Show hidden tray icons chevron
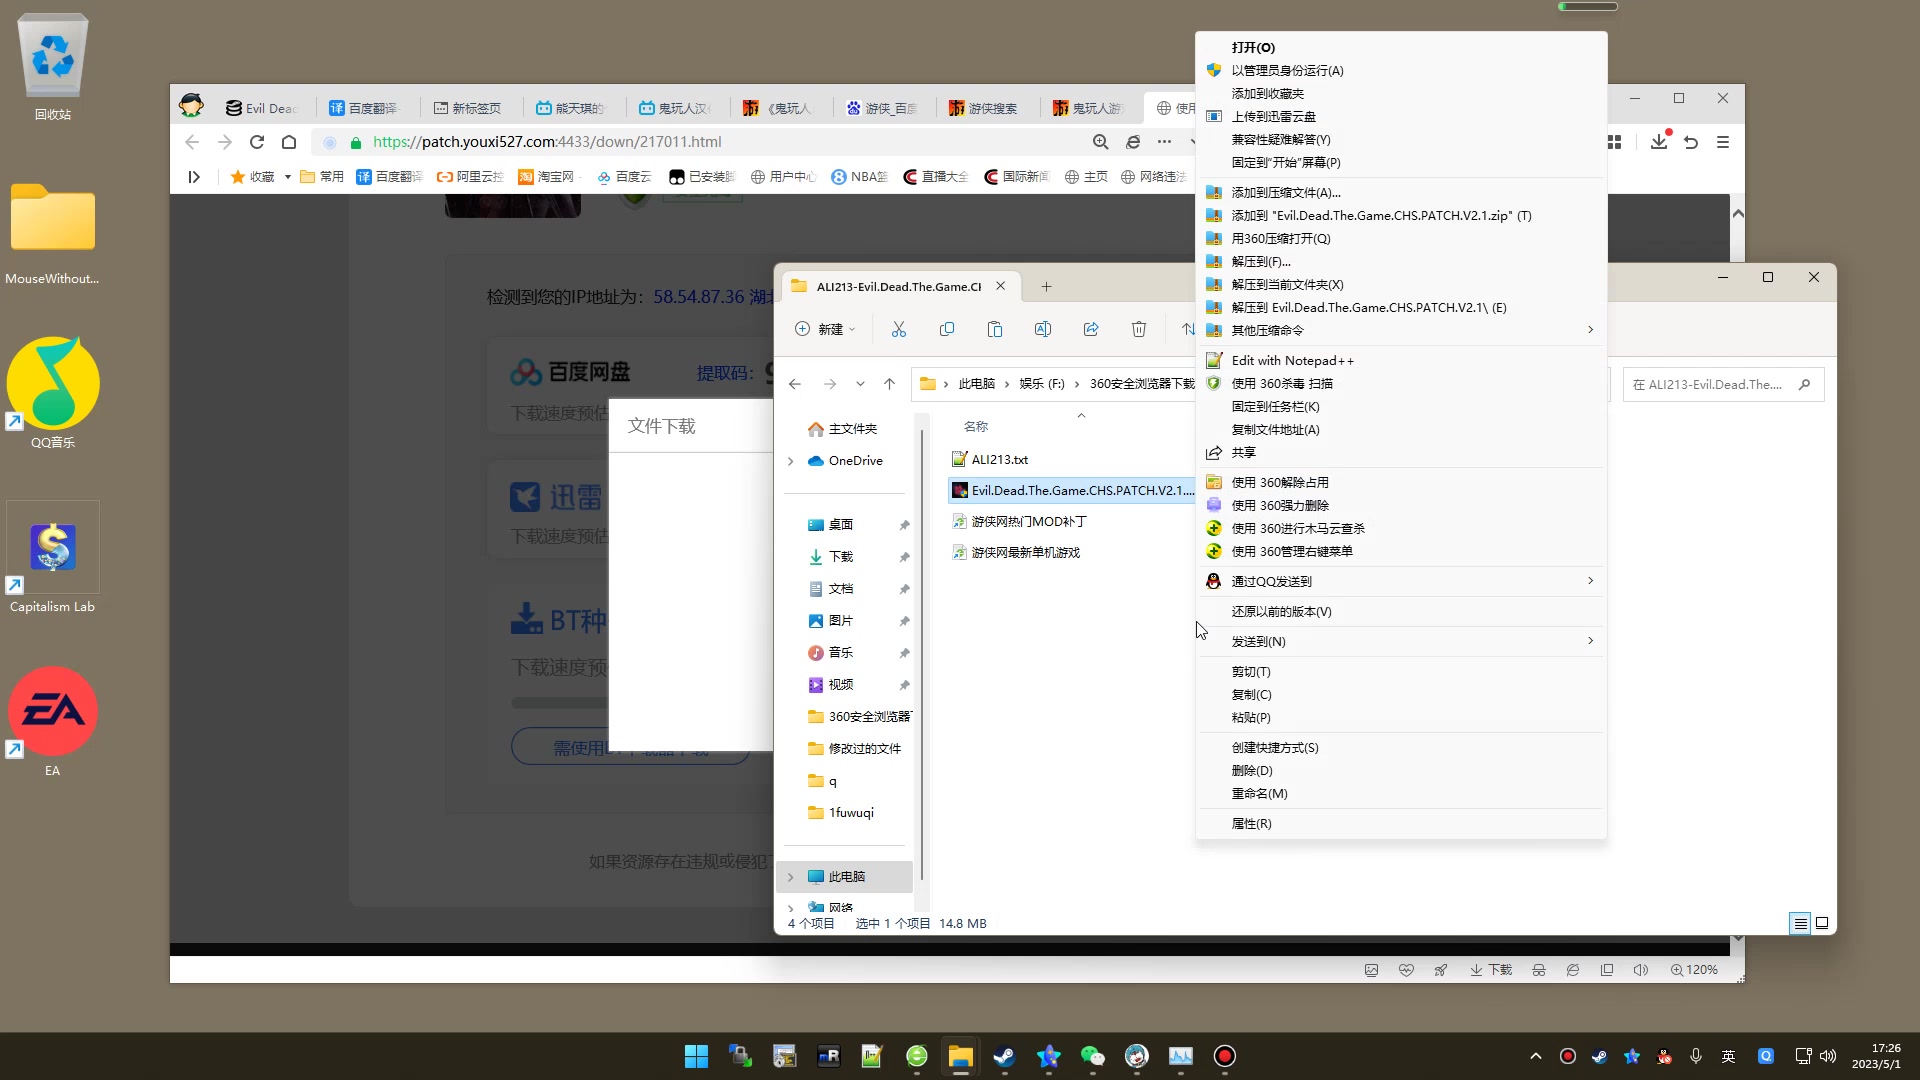Viewport: 1920px width, 1080px height. coord(1536,1056)
